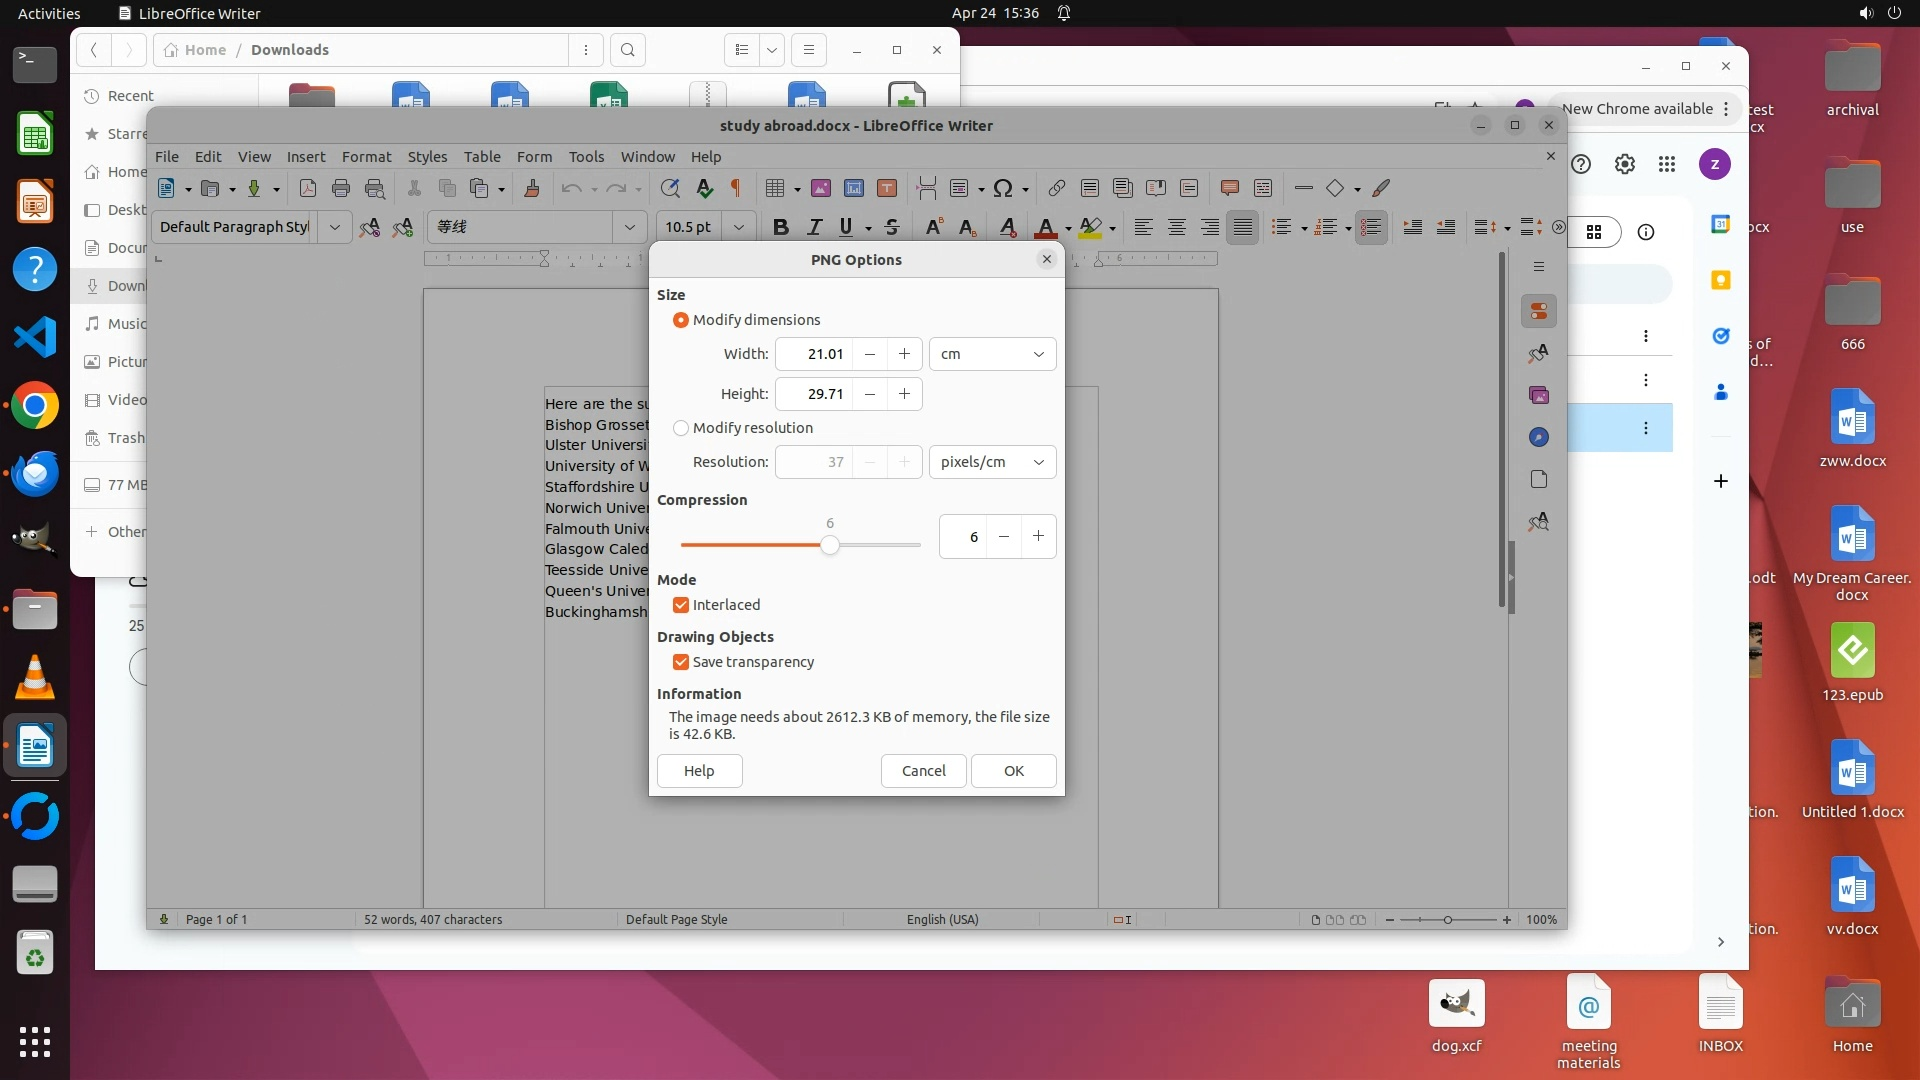Click the Bold formatting icon
The width and height of the screenshot is (1920, 1080).
(781, 227)
